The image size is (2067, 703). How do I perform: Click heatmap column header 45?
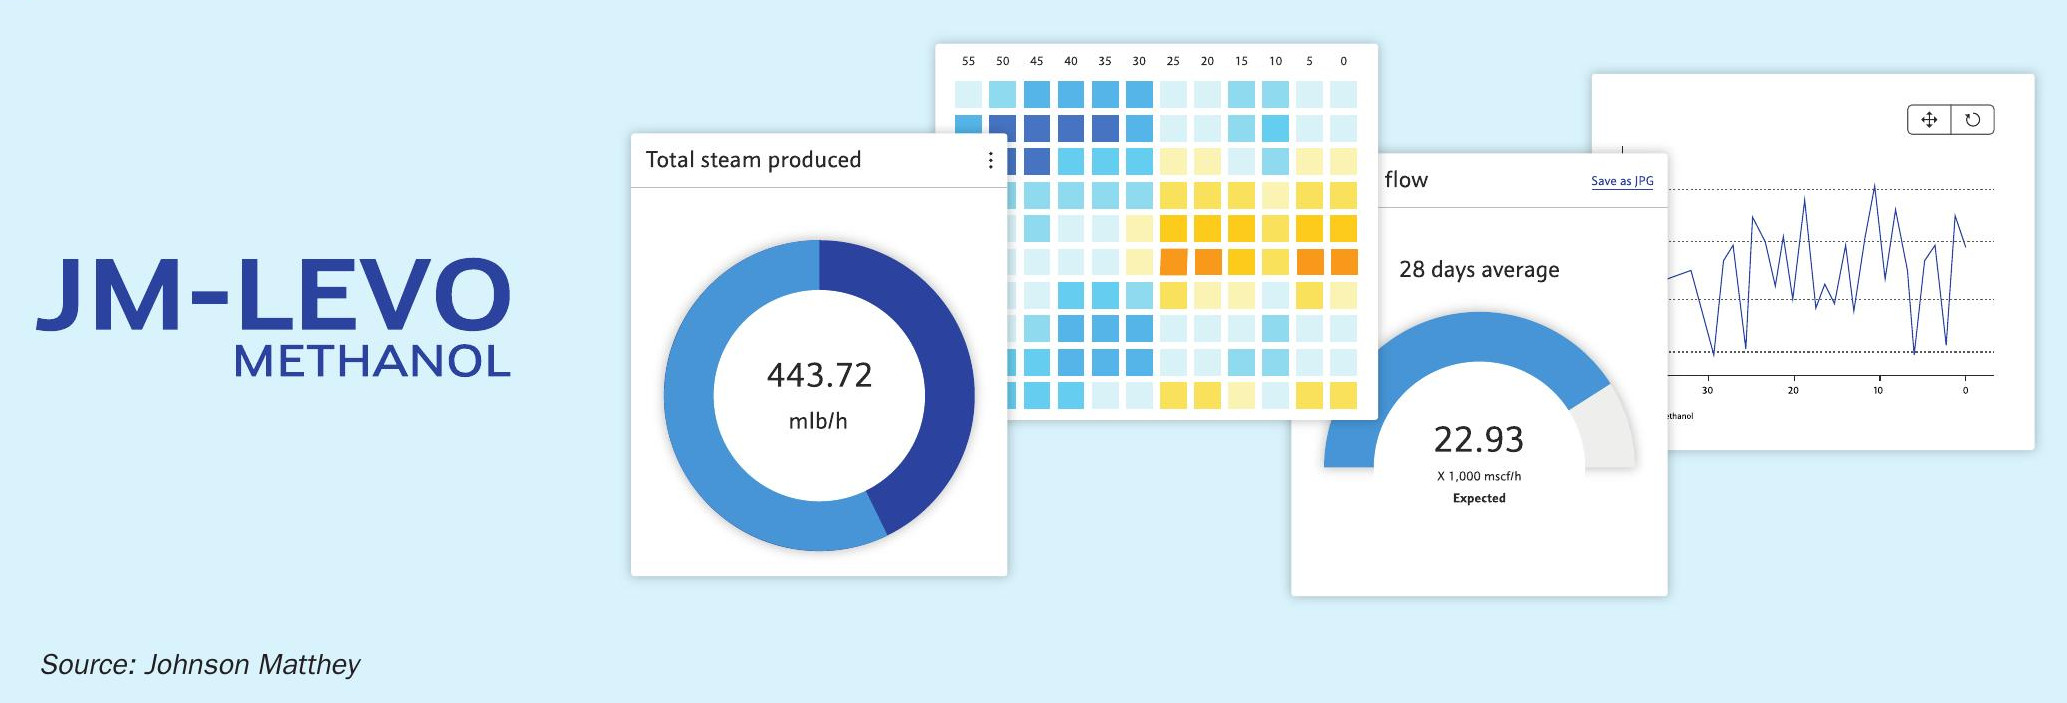pos(1036,61)
